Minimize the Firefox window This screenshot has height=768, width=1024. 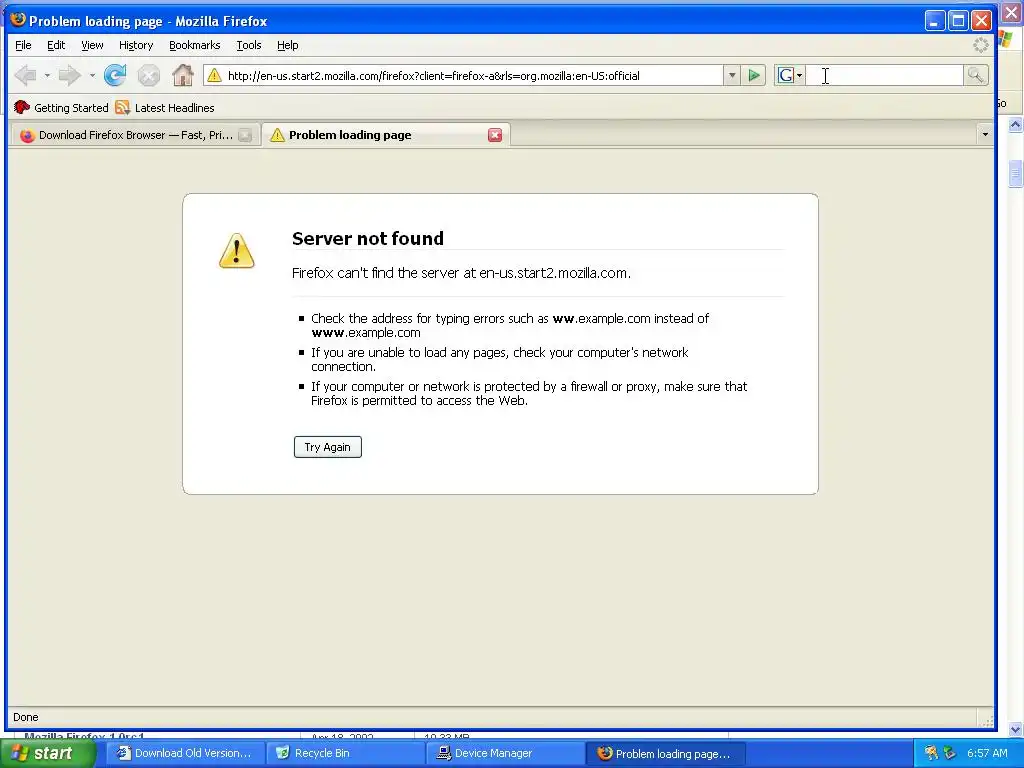coord(935,21)
